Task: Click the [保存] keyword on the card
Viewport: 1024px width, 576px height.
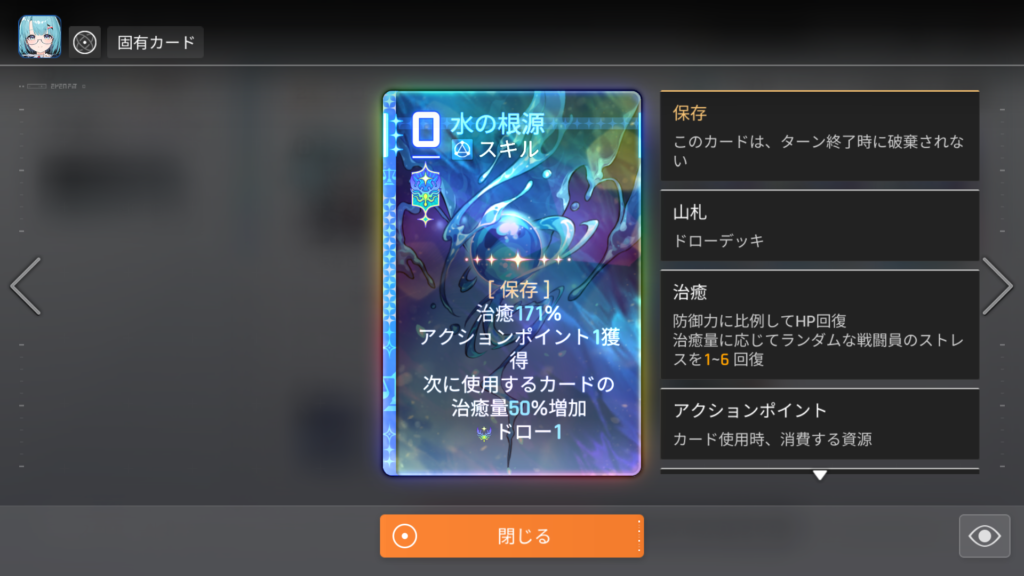Action: (519, 289)
